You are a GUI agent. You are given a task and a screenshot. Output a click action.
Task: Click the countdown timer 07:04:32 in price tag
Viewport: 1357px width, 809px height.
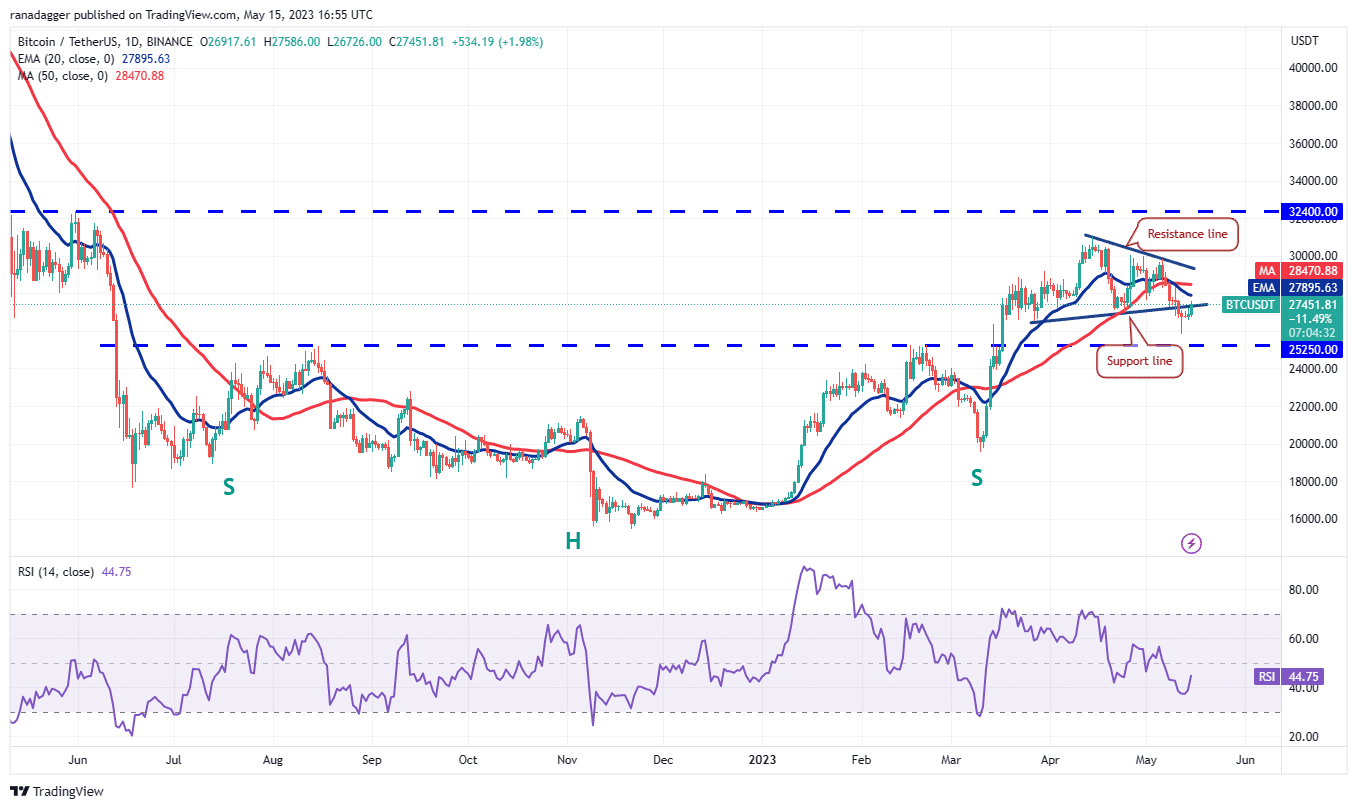[x=1312, y=333]
